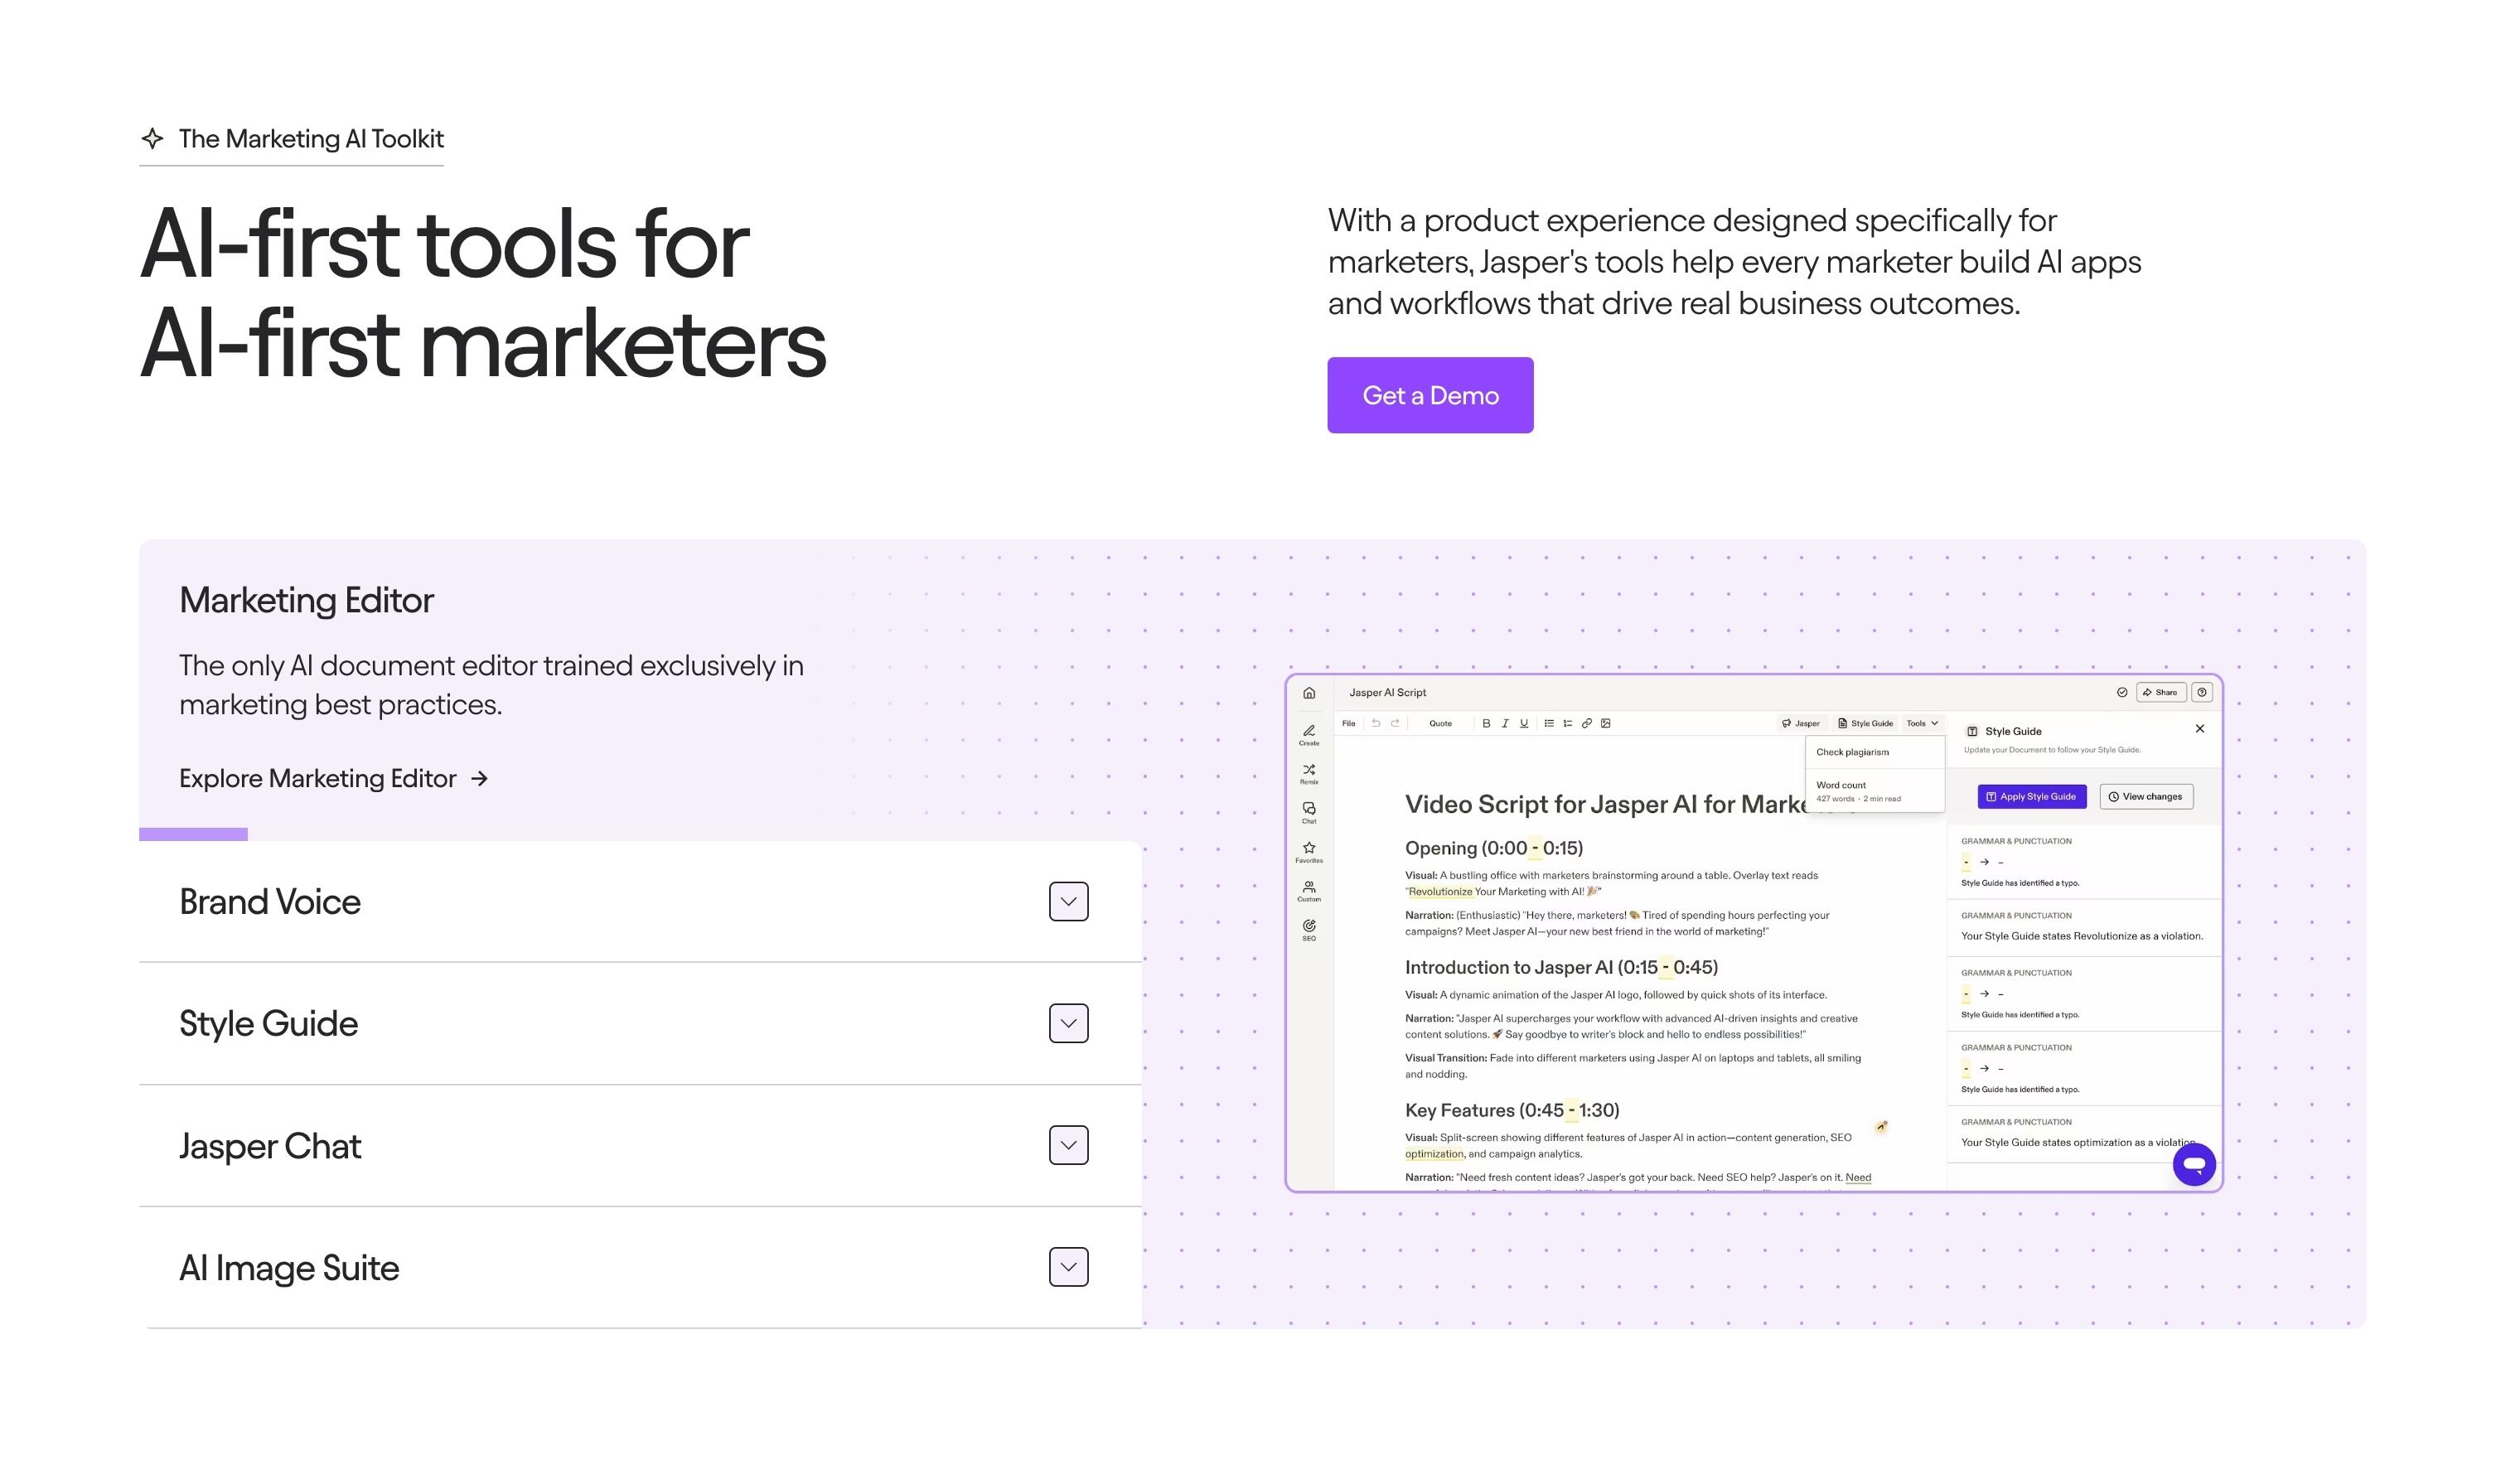Click the Opening (0:00 - 0:15) heading
Screen dimensions: 2506x1484
click(1494, 848)
